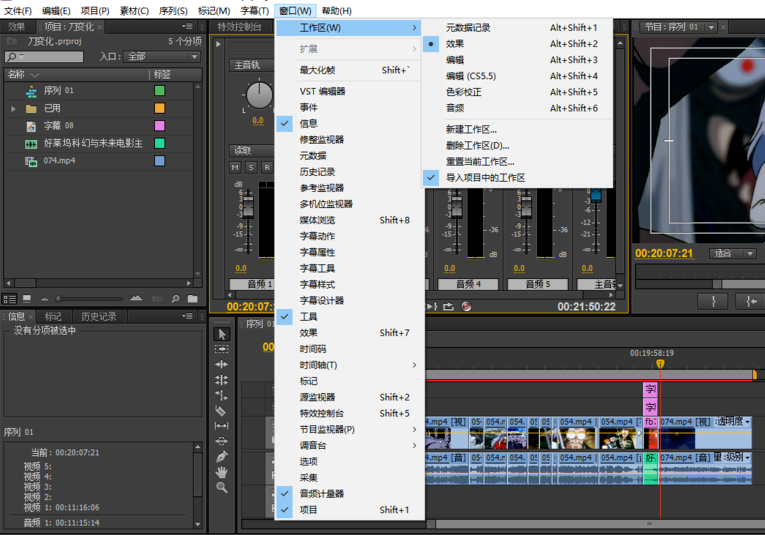This screenshot has width=765, height=535.
Task: Select the Selection arrow tool
Action: 222,334
